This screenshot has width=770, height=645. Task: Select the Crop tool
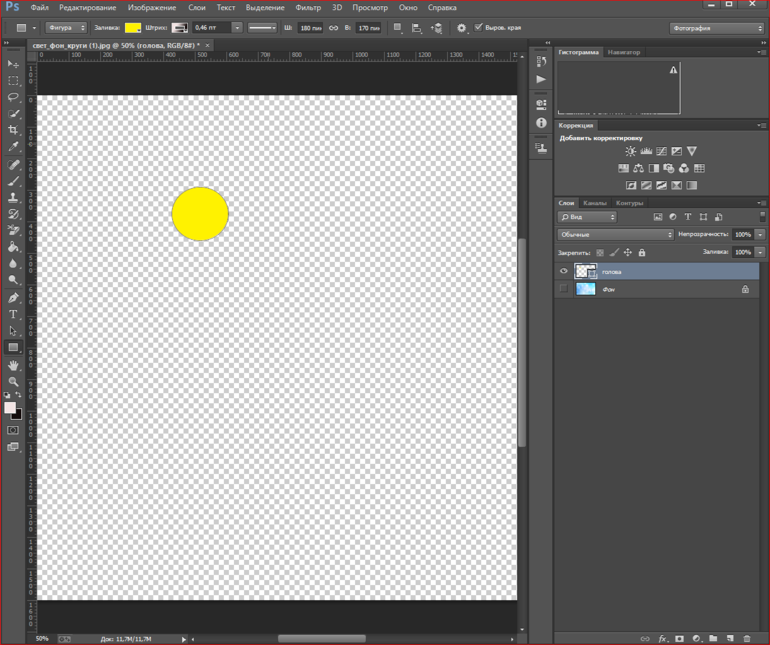tap(14, 130)
